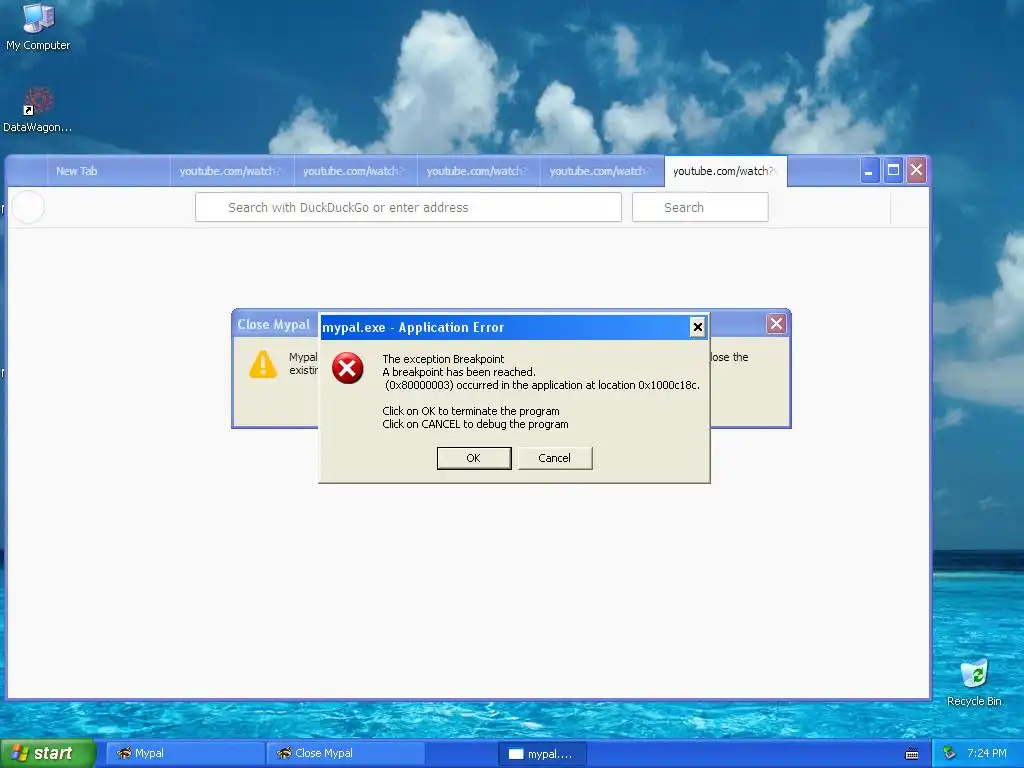Select the Mypal taskbar button
The image size is (1024, 768).
(x=185, y=753)
